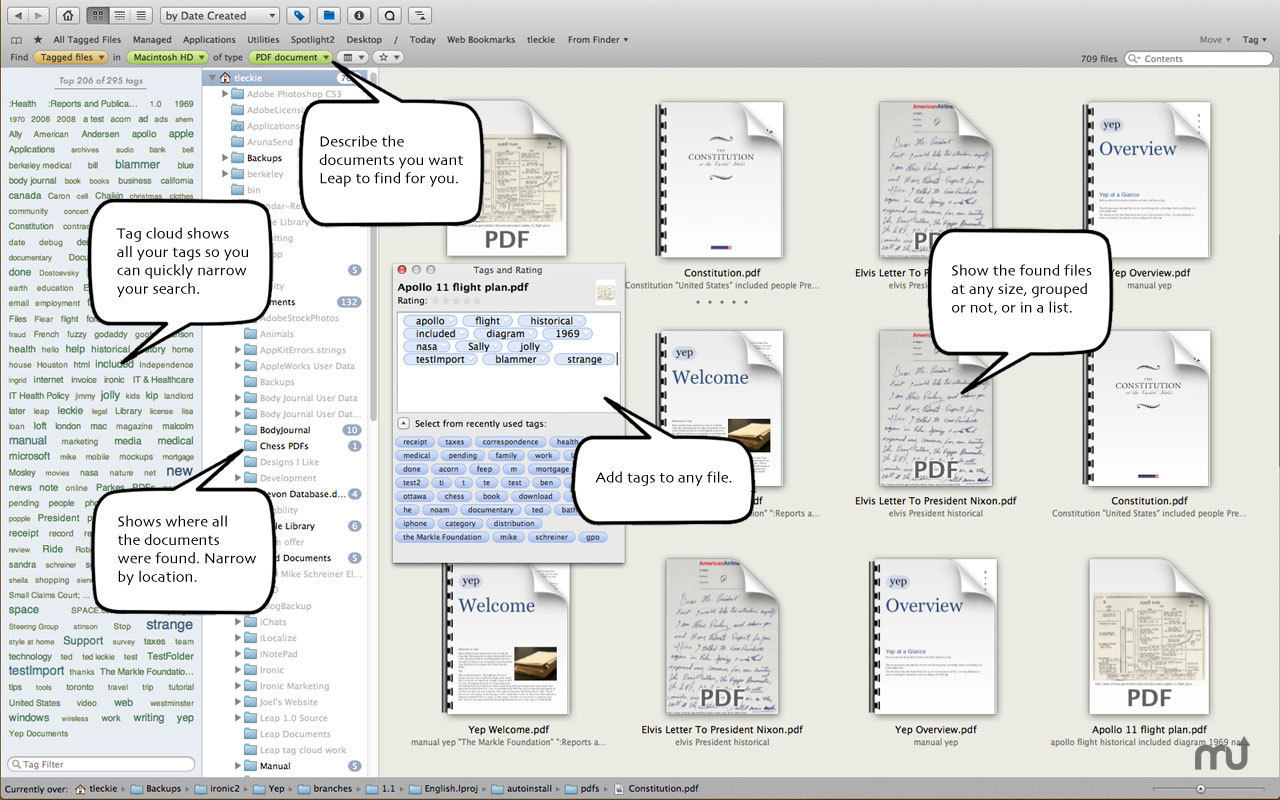The width and height of the screenshot is (1280, 800).
Task: Open the PDF document type dropdown
Action: tap(291, 58)
